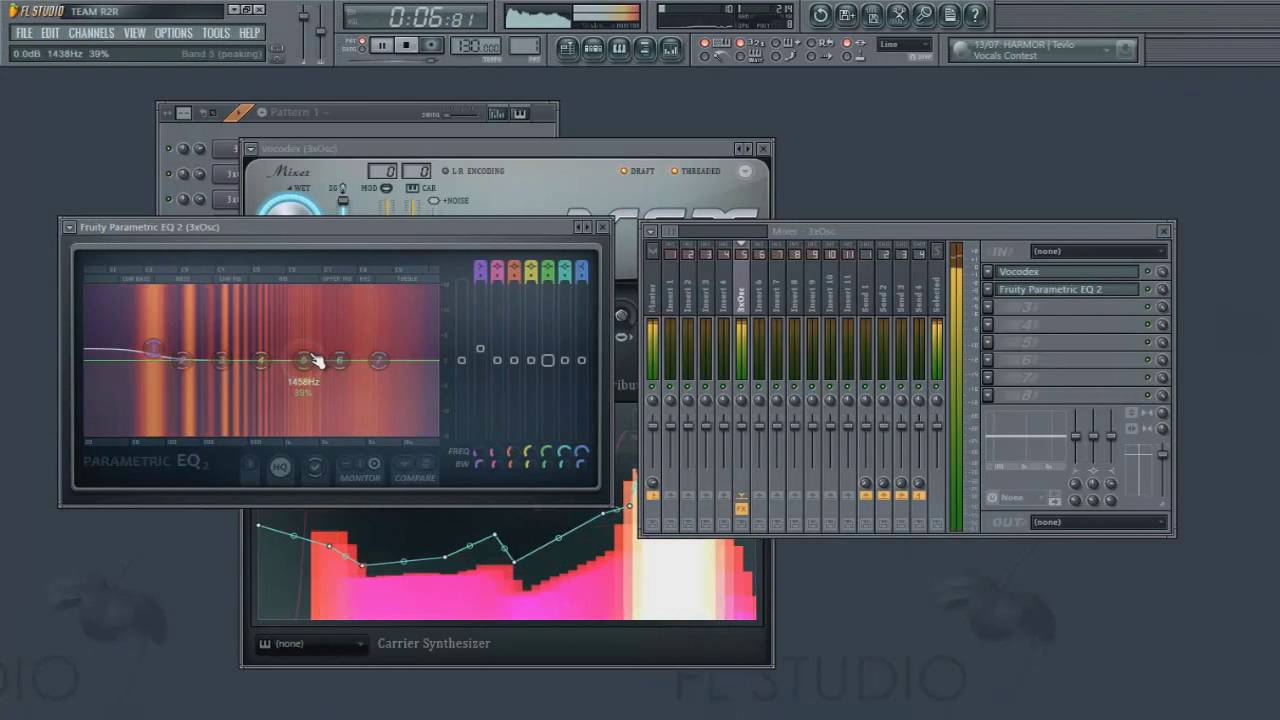
Task: Click the yellow band 4 type tab
Action: [x=531, y=270]
